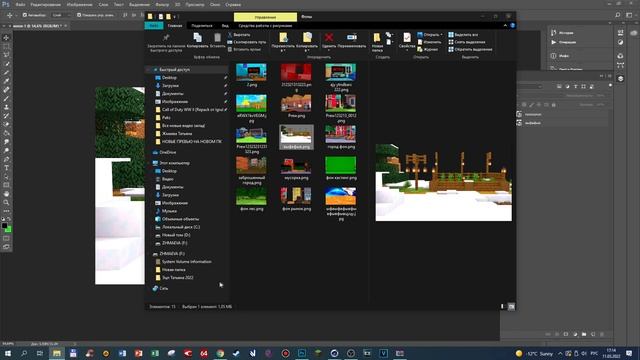Open OneDrive in the navigation pane
This screenshot has height=360, width=640.
click(x=164, y=152)
